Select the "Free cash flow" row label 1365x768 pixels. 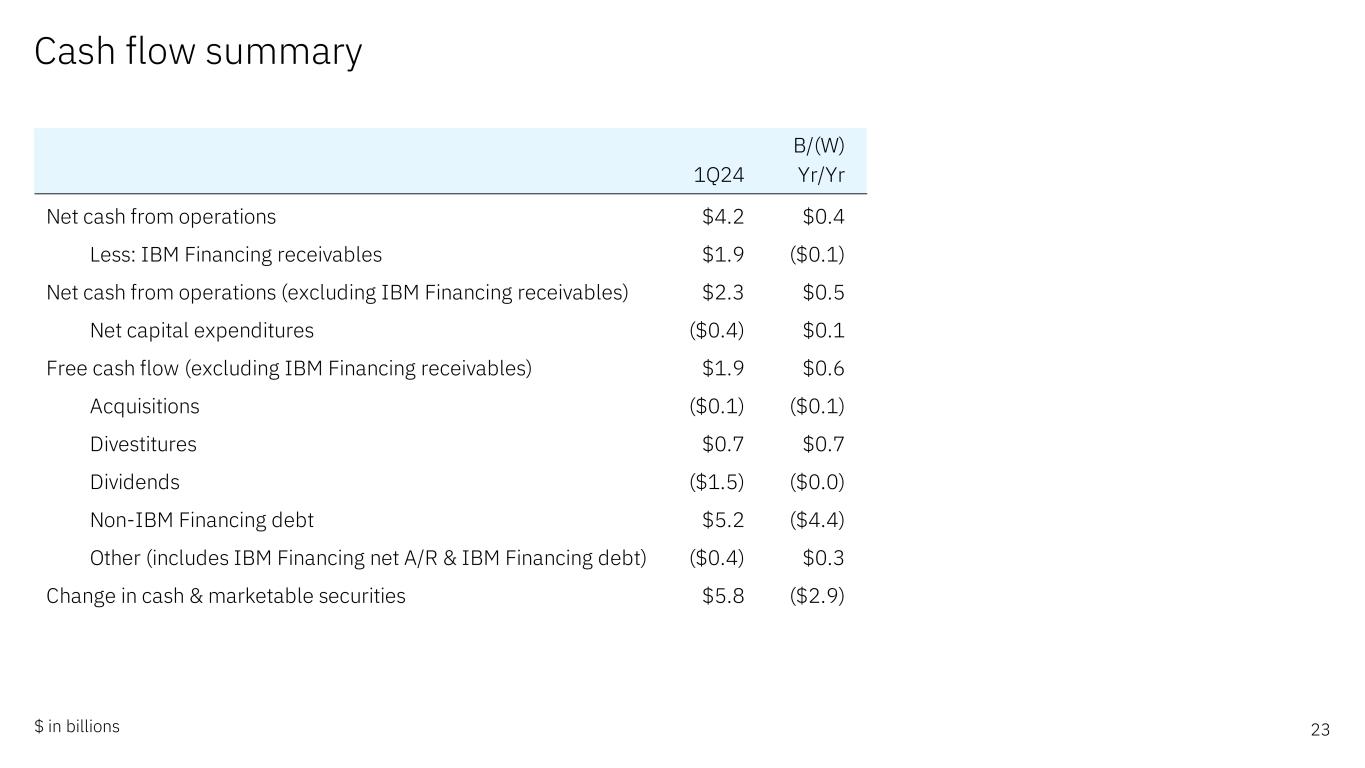[x=289, y=369]
